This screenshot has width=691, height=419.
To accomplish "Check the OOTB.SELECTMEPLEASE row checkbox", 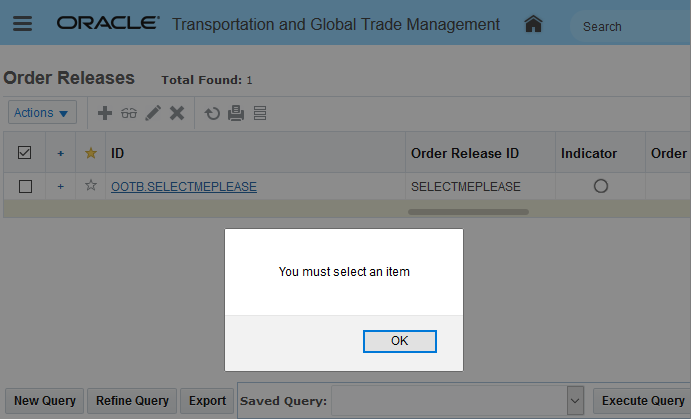I will [25, 186].
